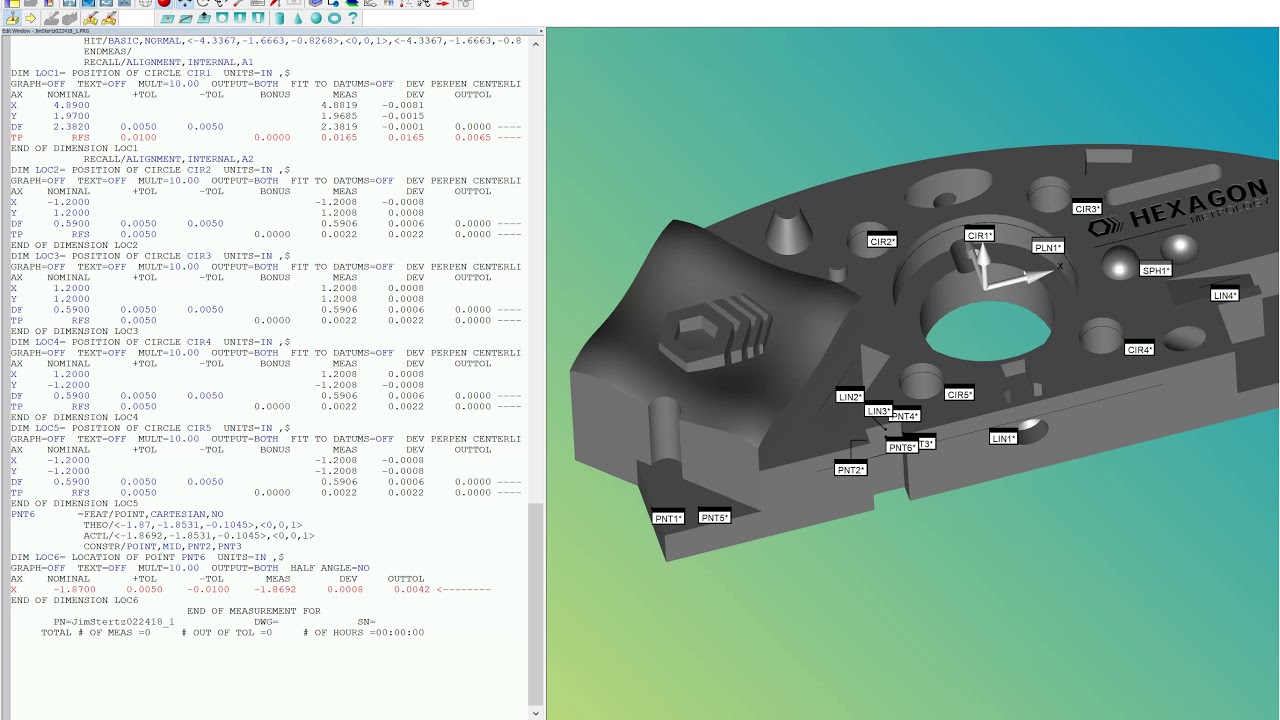
Task: Click the line 'DIM LOC1= POSITION OF CIRCLE CIR1'
Action: click(150, 73)
